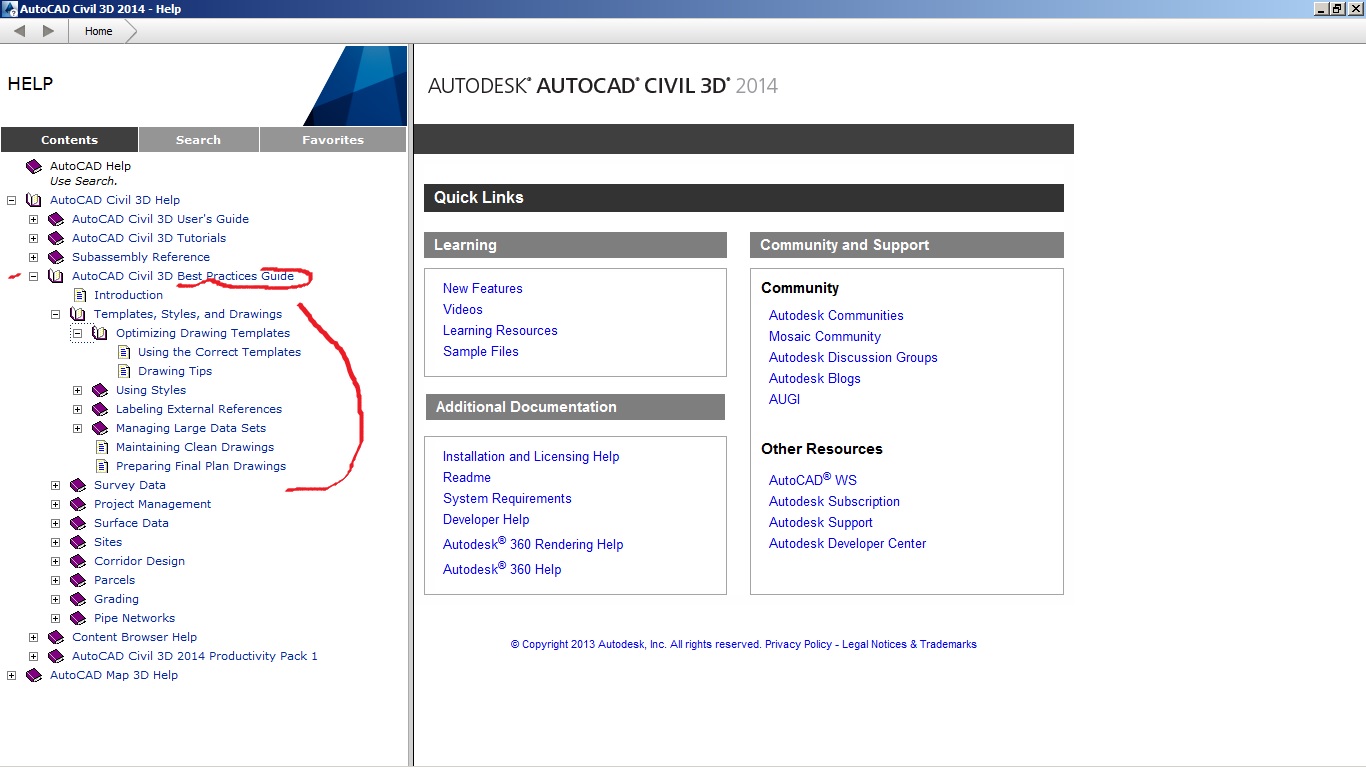Click the Grading book icon
Screen dimensions: 1366x768
(x=78, y=599)
